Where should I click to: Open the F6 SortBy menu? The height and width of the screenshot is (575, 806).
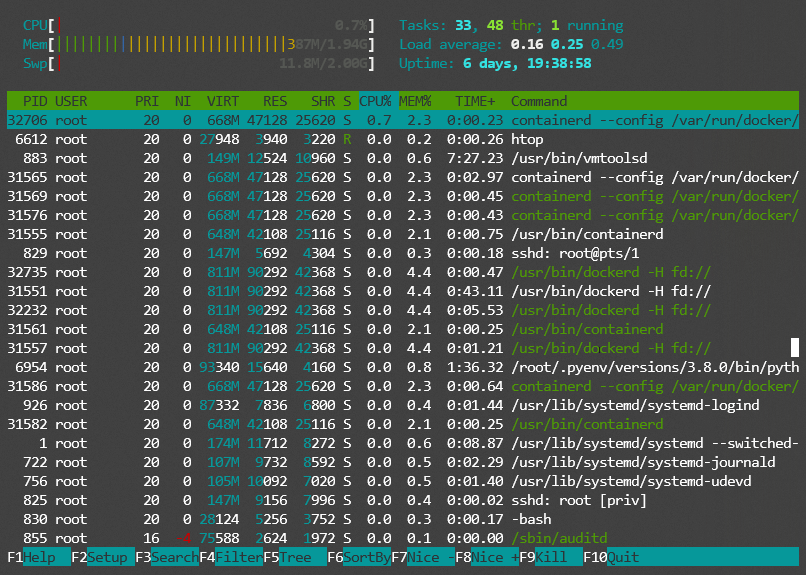coord(359,557)
